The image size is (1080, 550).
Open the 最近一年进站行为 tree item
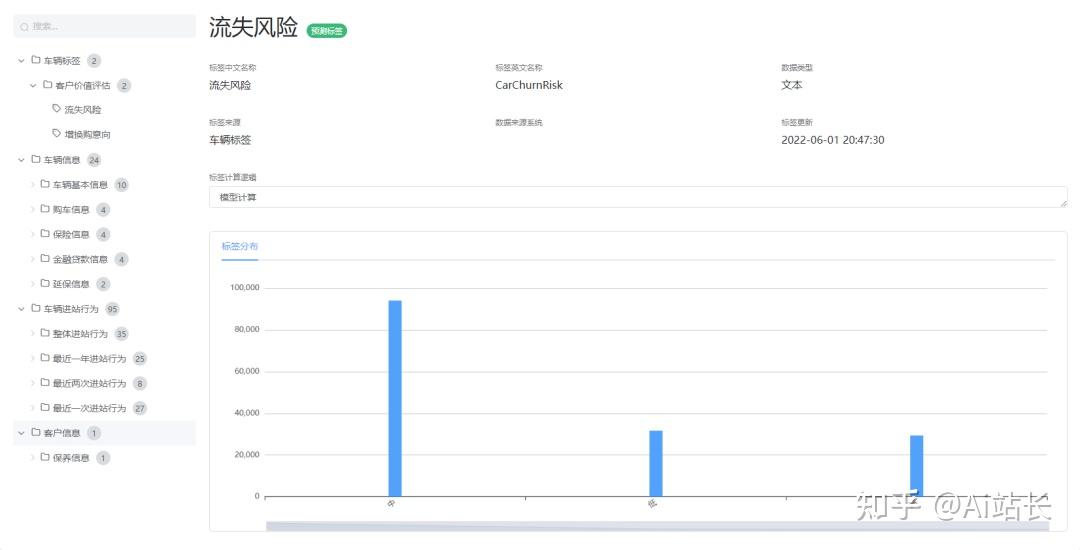coord(90,359)
